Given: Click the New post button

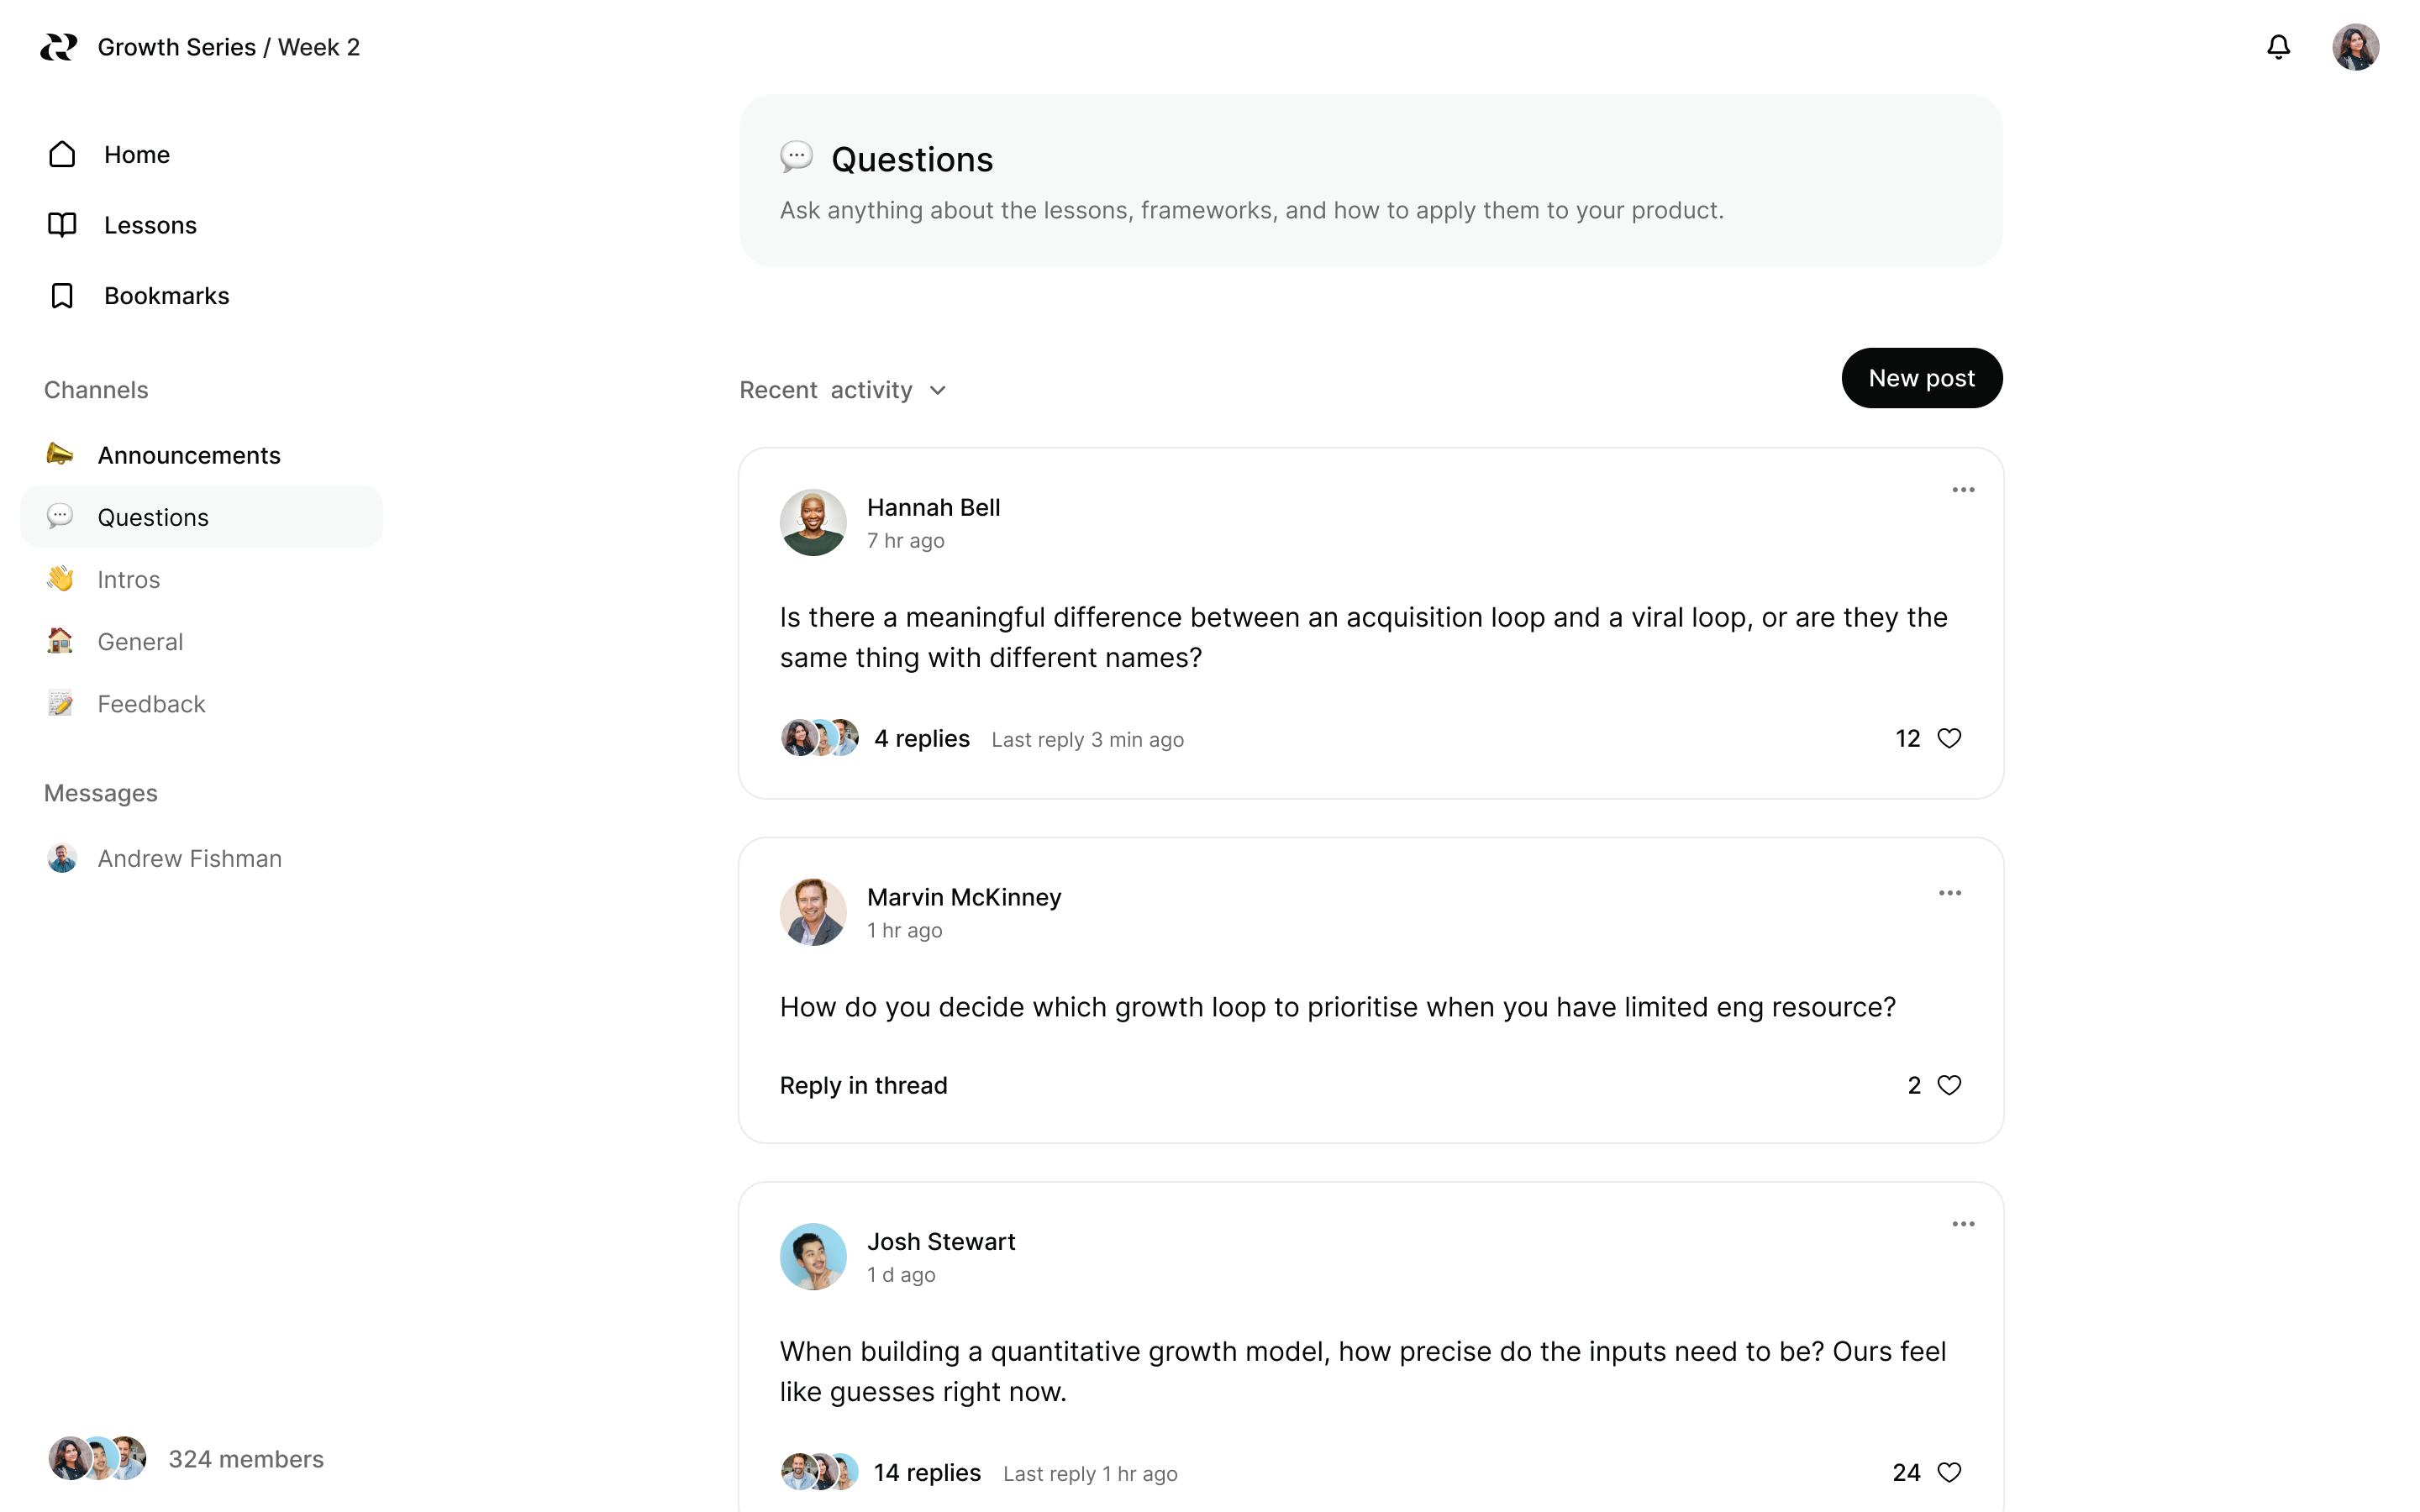Looking at the screenshot, I should tap(1921, 378).
